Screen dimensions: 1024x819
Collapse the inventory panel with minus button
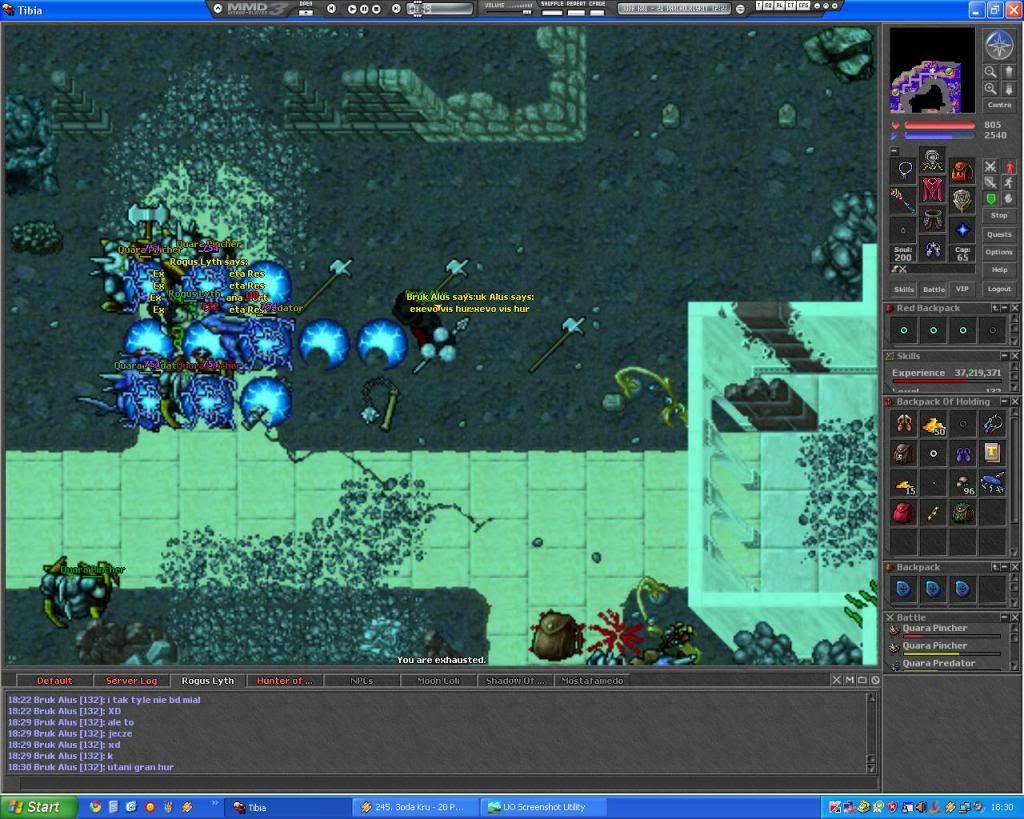point(894,151)
